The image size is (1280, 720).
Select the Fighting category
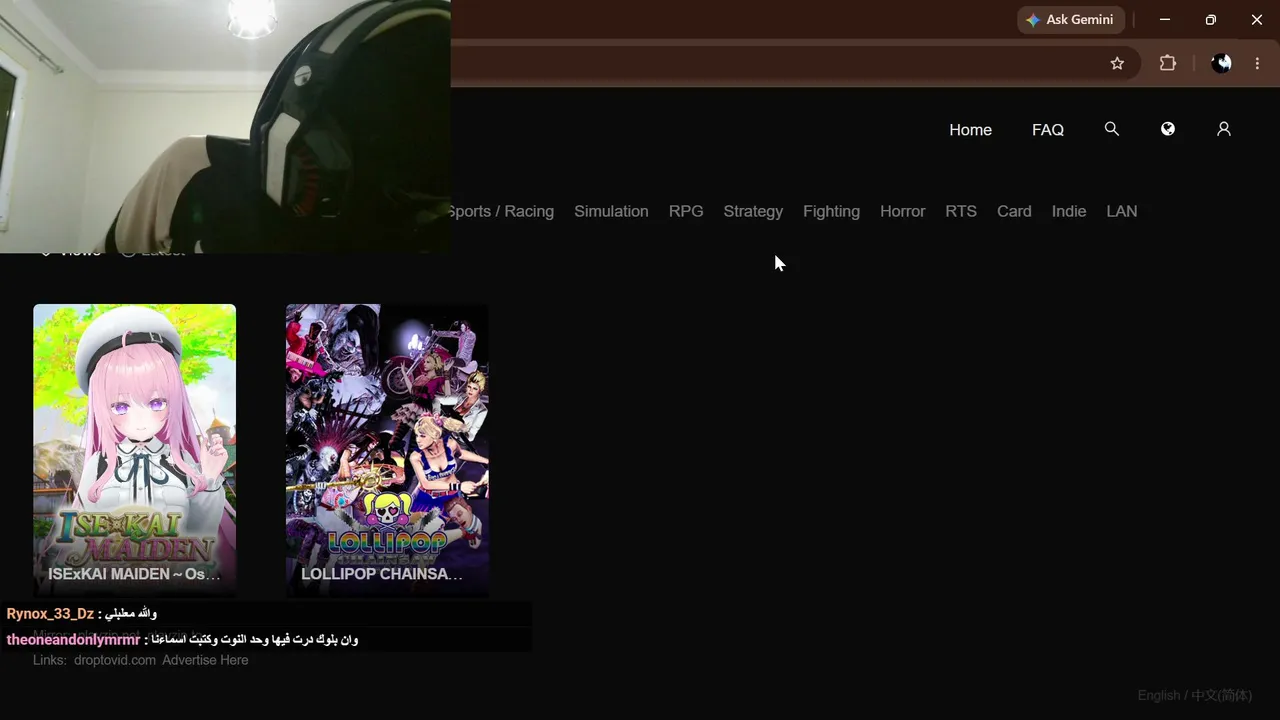click(x=831, y=211)
